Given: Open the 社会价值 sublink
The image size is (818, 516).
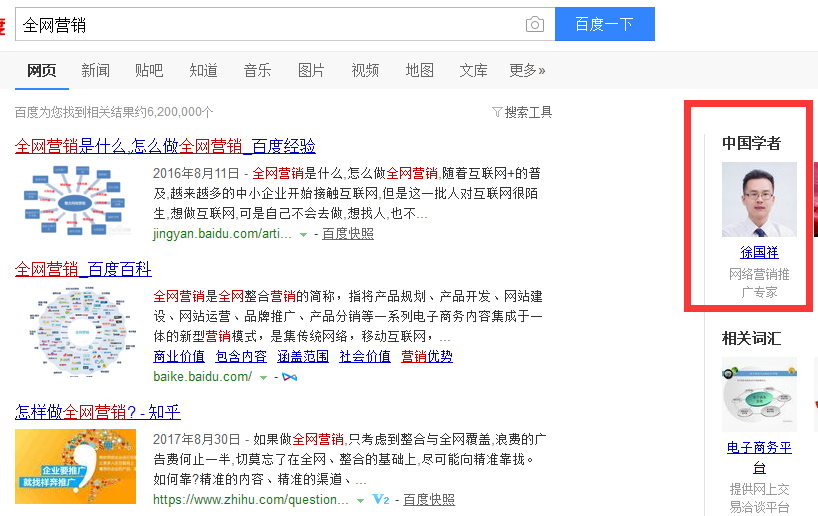Looking at the screenshot, I should tap(365, 356).
